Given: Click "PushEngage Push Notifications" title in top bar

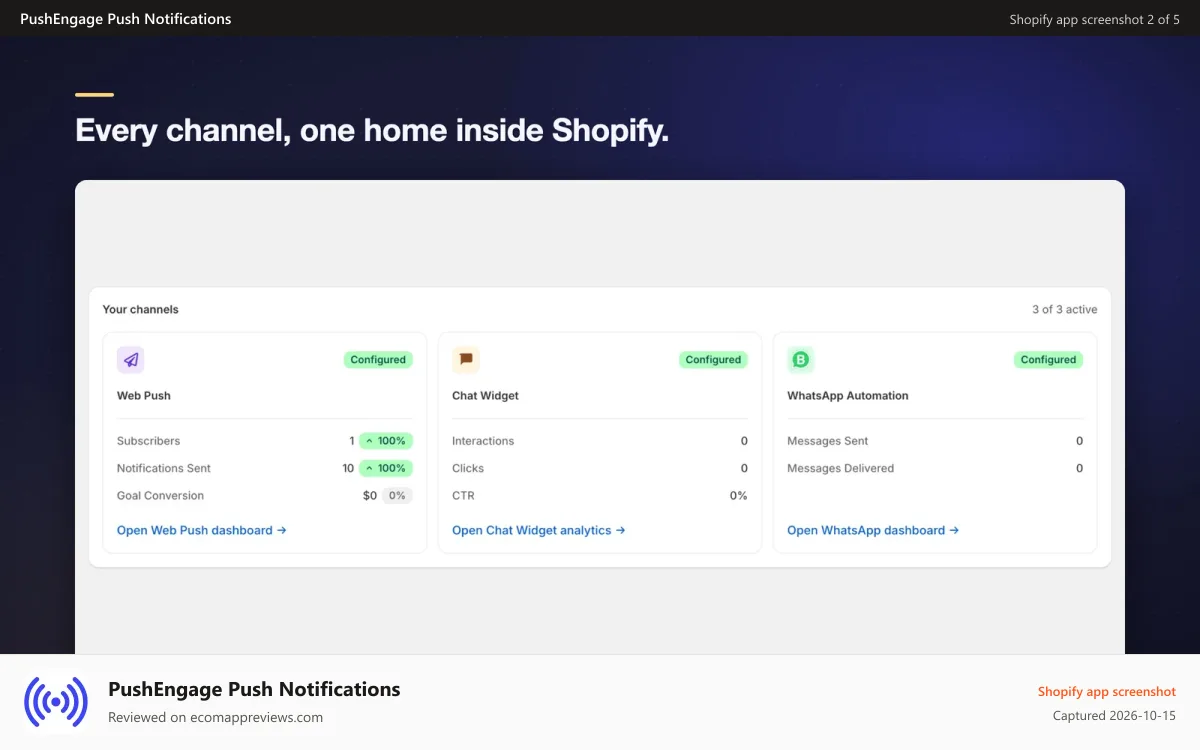Looking at the screenshot, I should [x=126, y=19].
